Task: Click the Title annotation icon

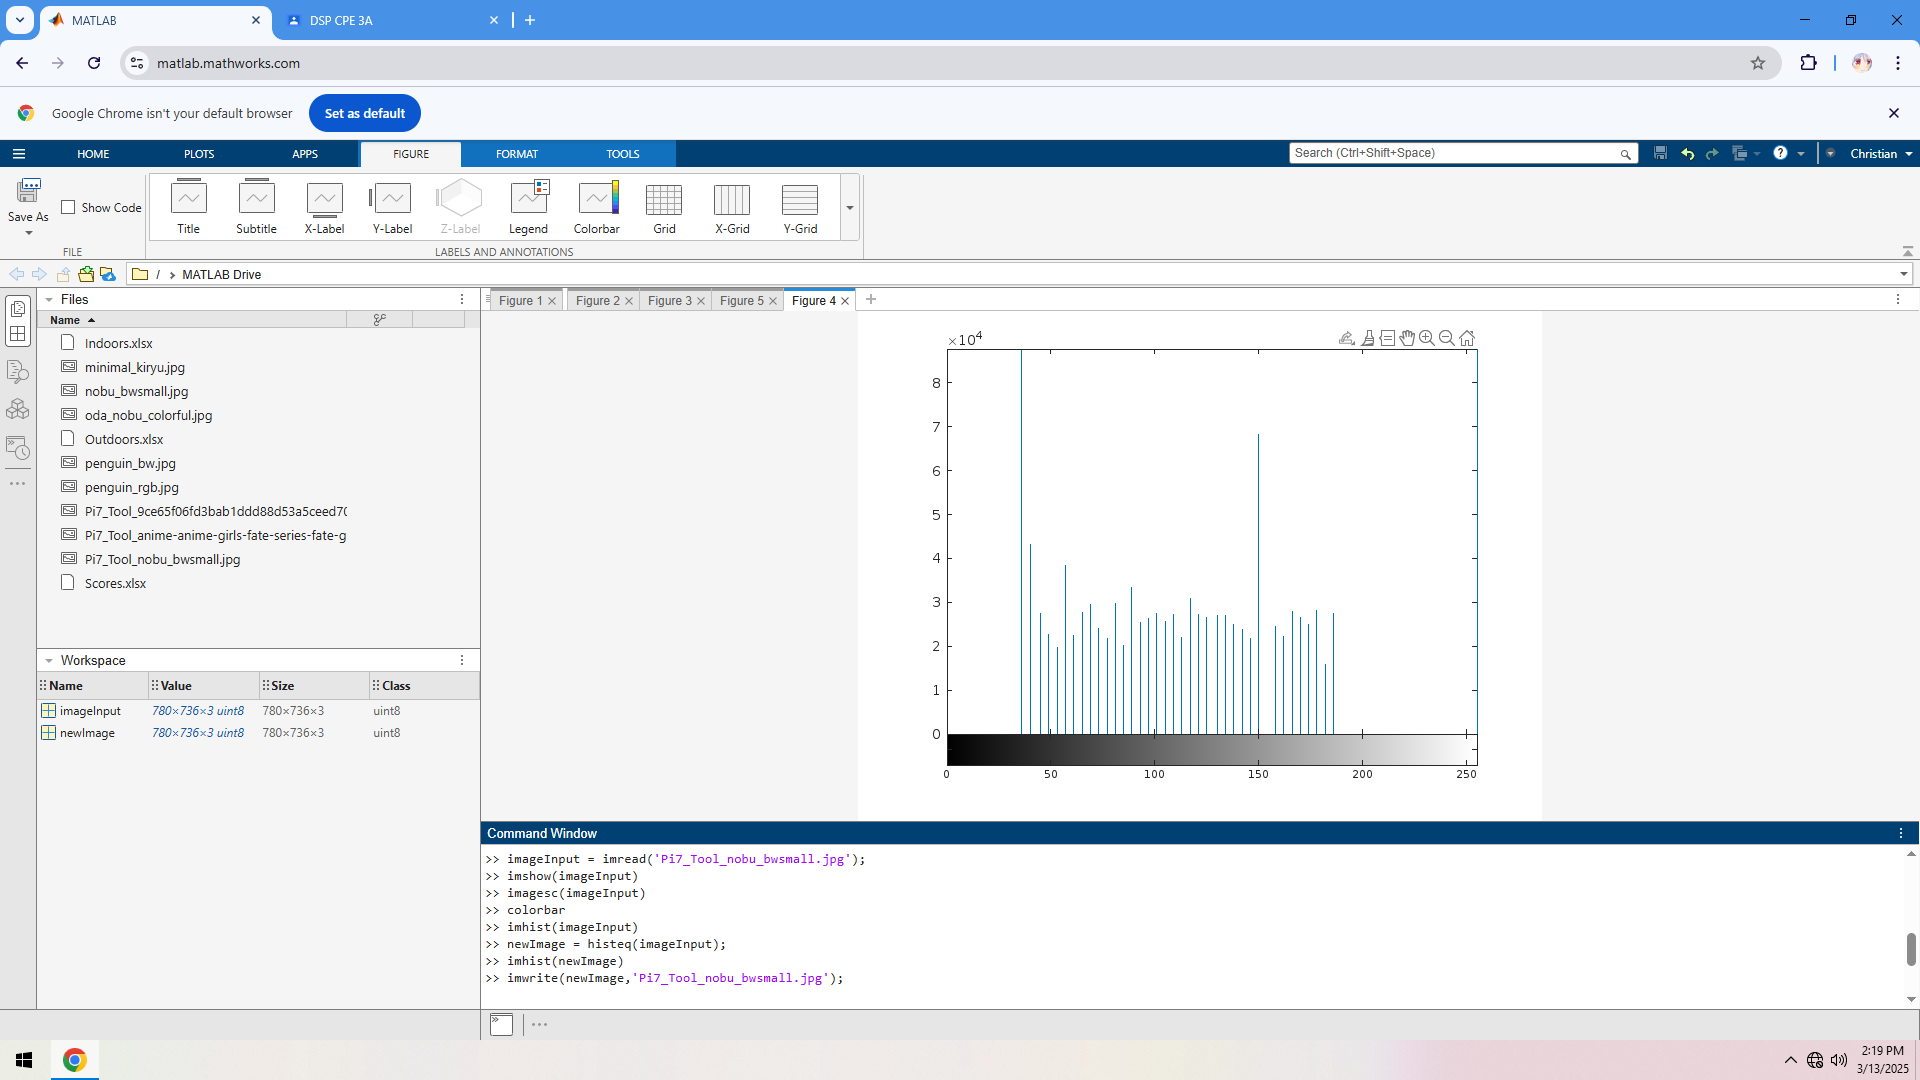Action: [188, 207]
